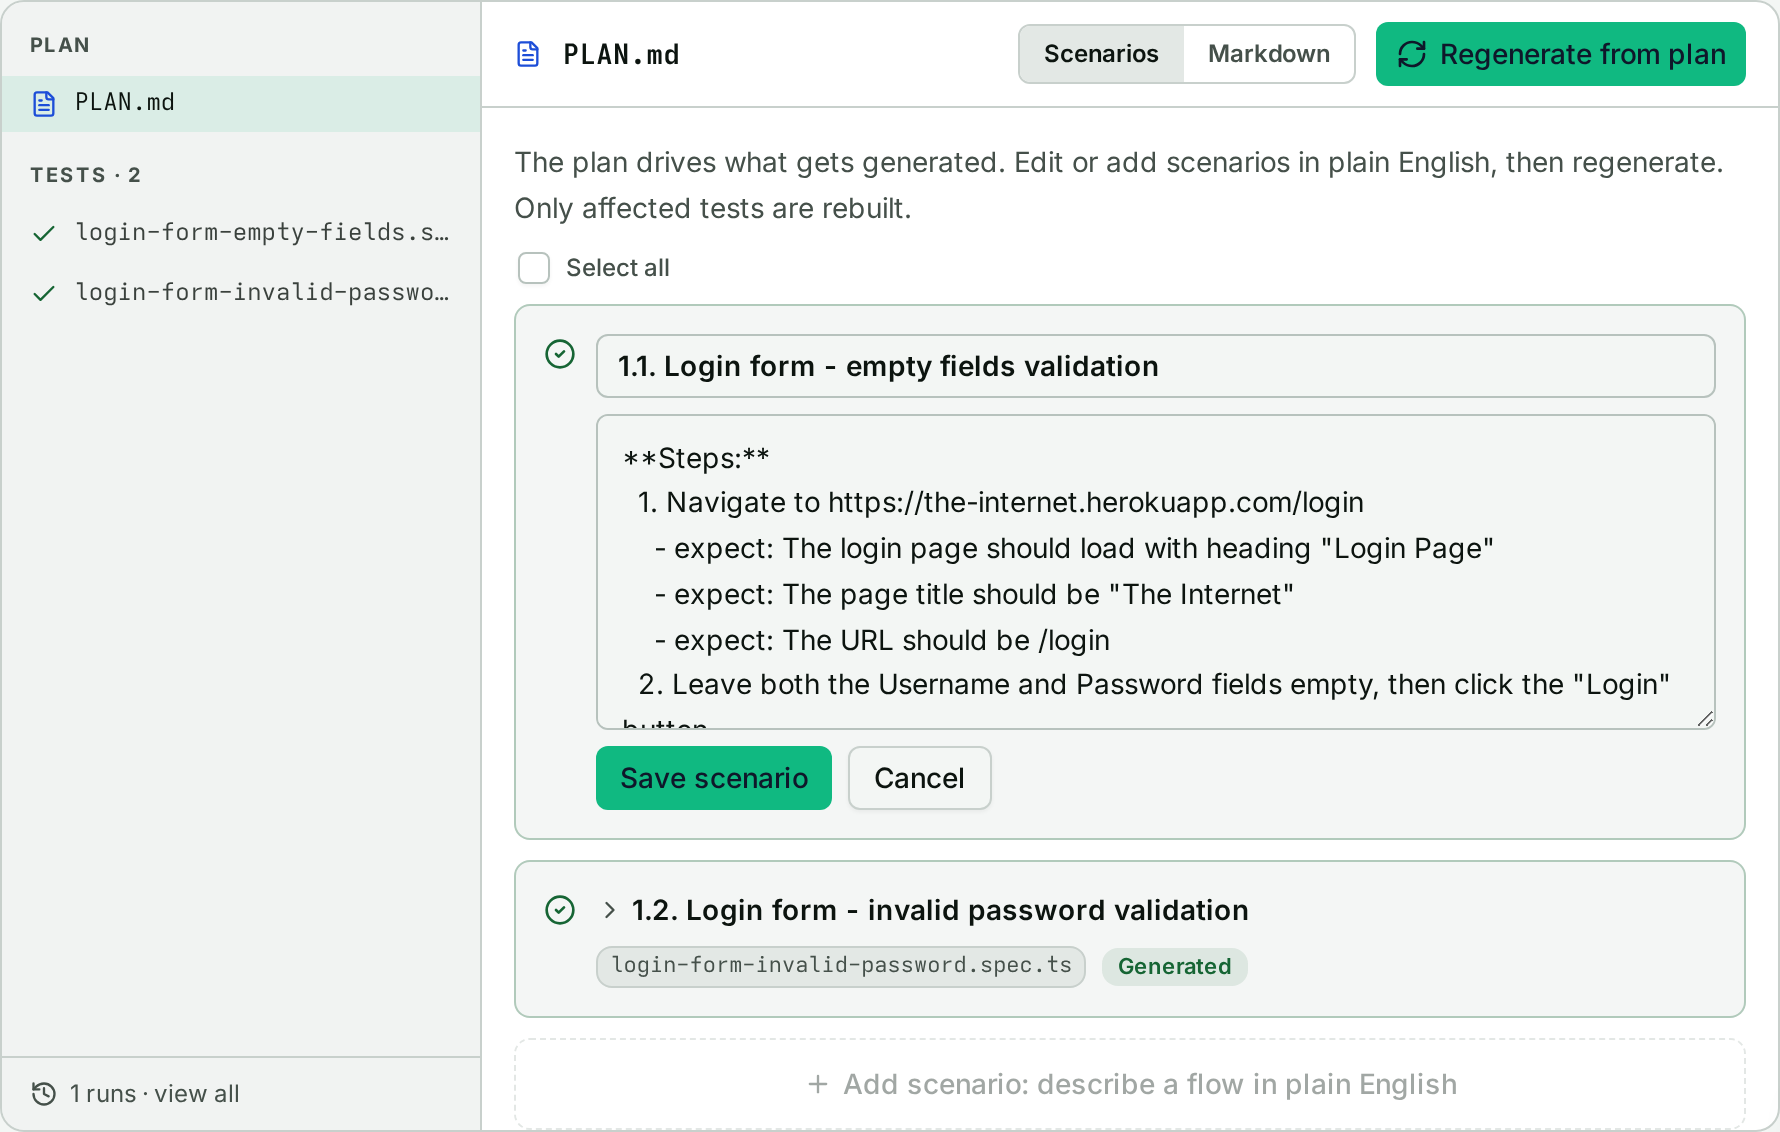Click the 'PLAN' sidebar heading
Viewport: 1780px width, 1132px height.
(60, 45)
